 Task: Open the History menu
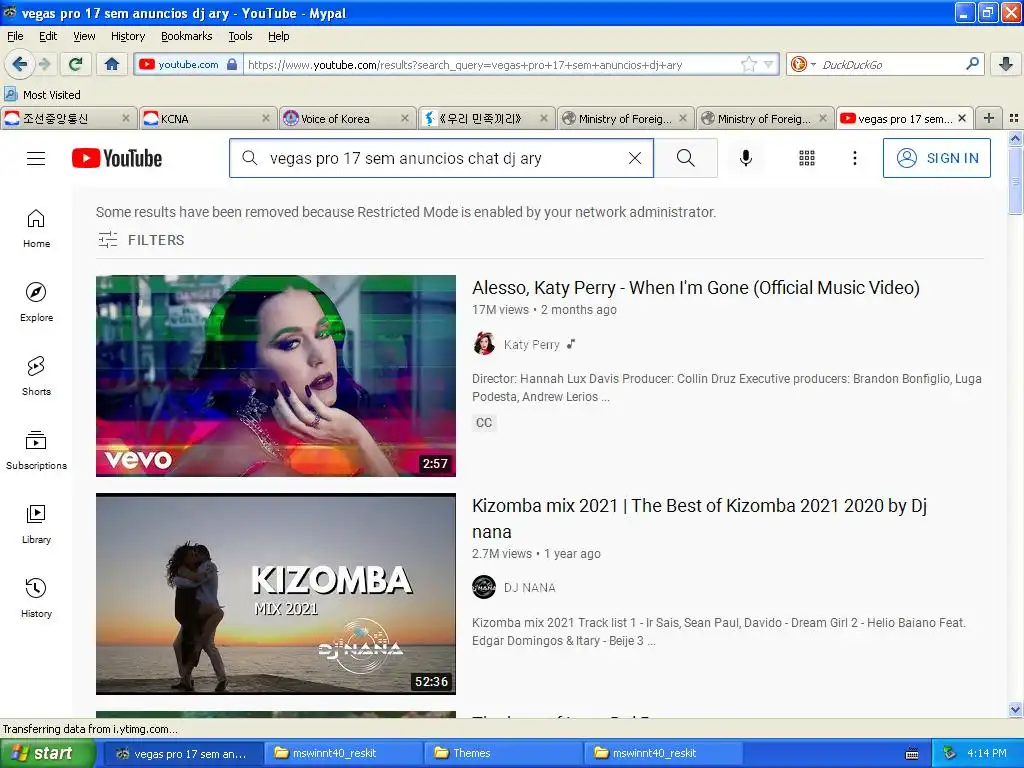[128, 36]
